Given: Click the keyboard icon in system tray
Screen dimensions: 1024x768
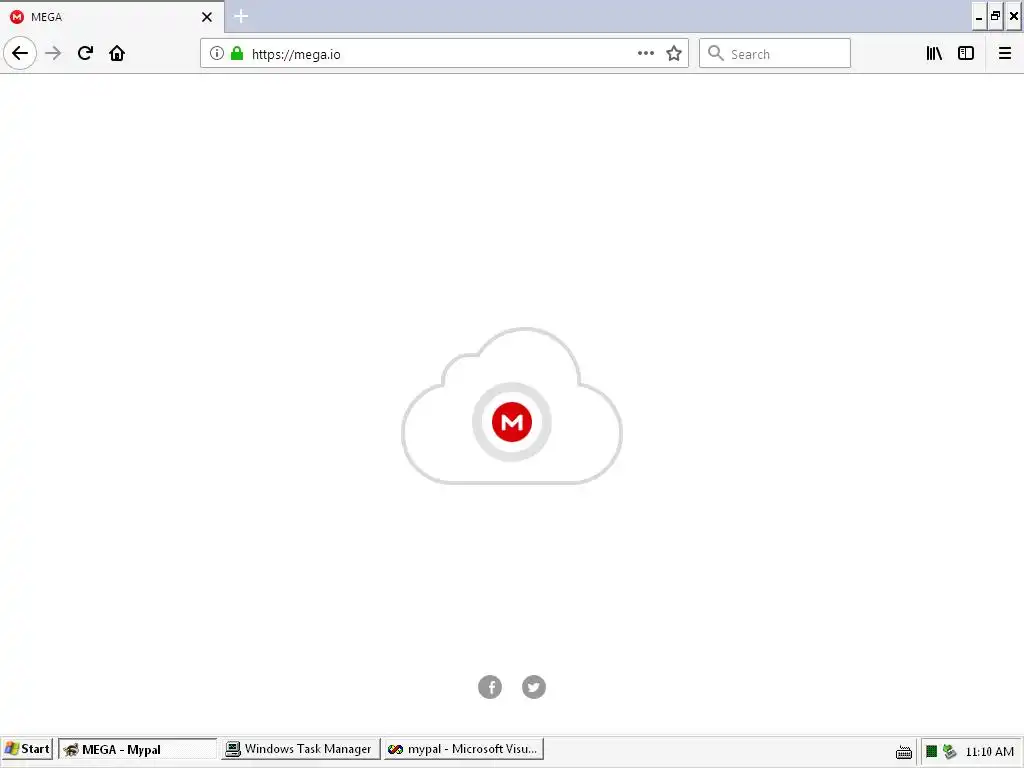Looking at the screenshot, I should tap(904, 752).
